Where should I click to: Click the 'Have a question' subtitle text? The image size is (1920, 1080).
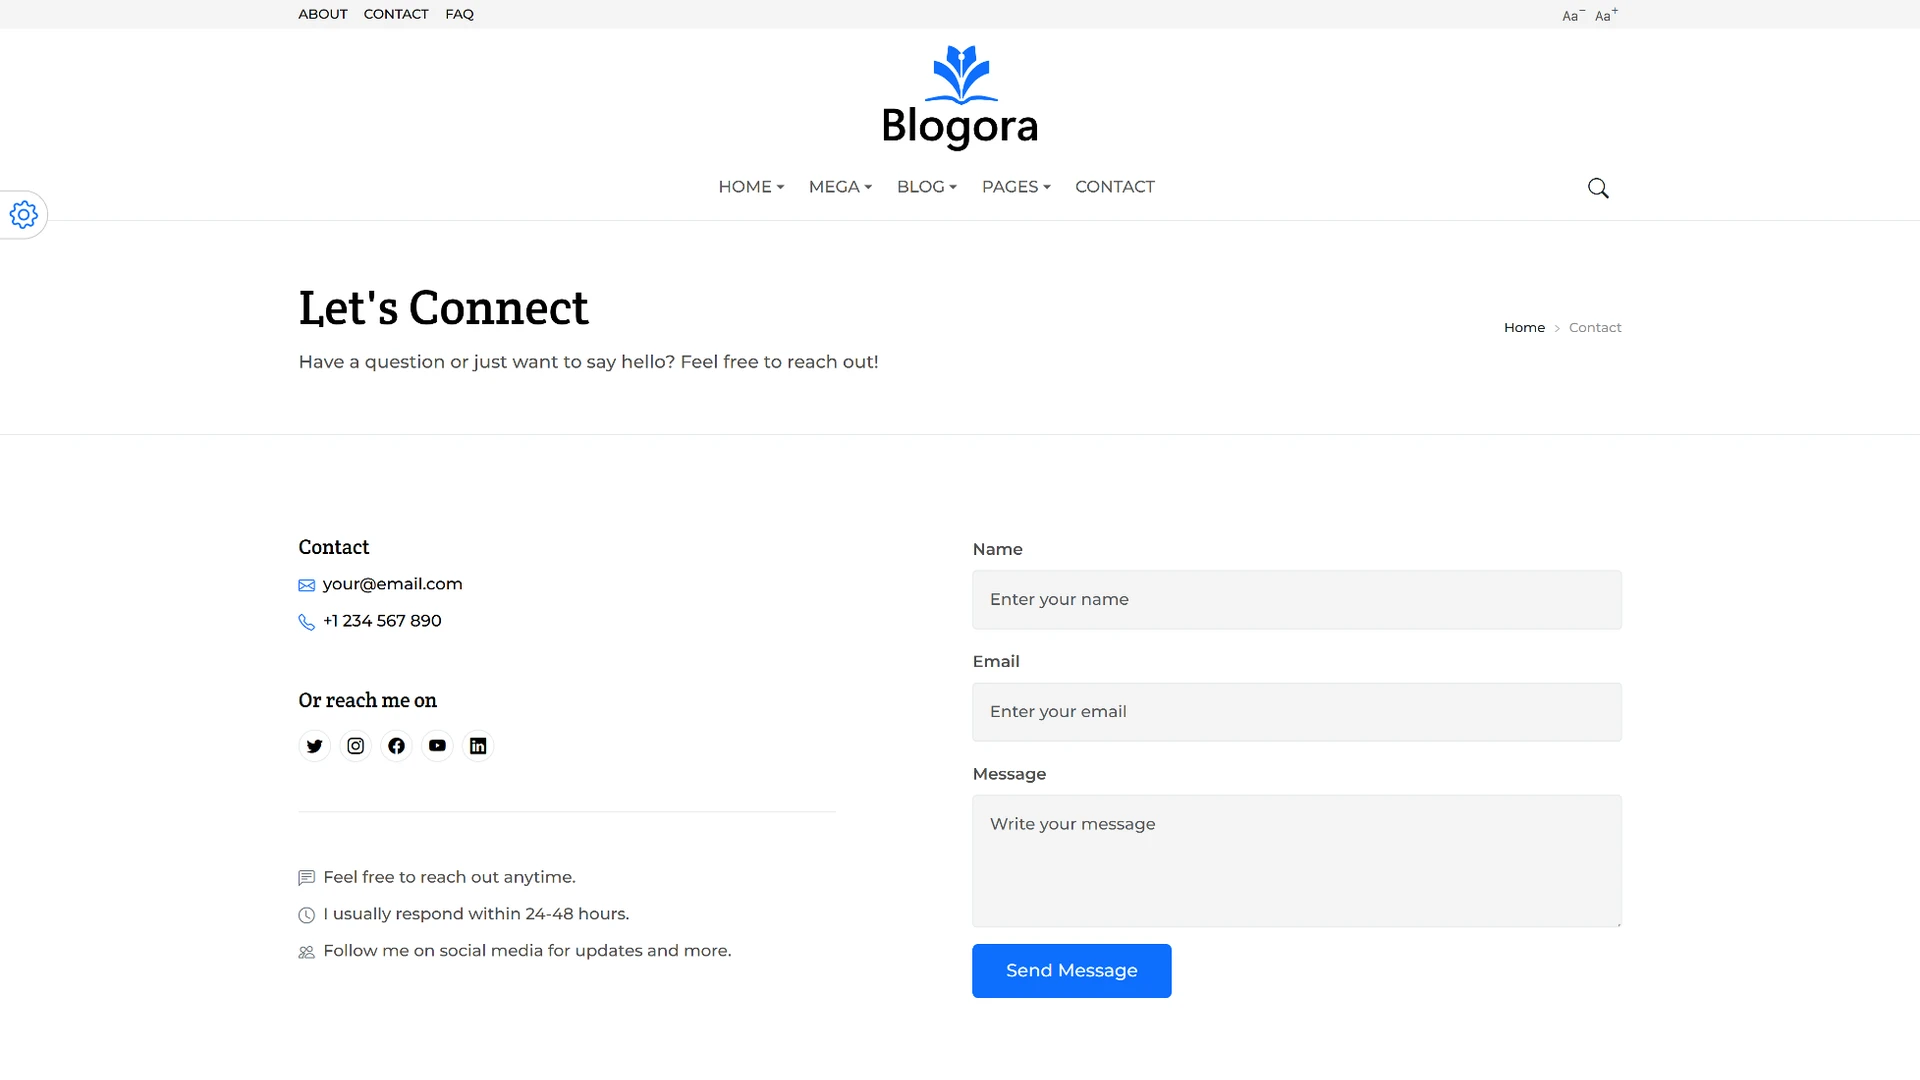(588, 362)
